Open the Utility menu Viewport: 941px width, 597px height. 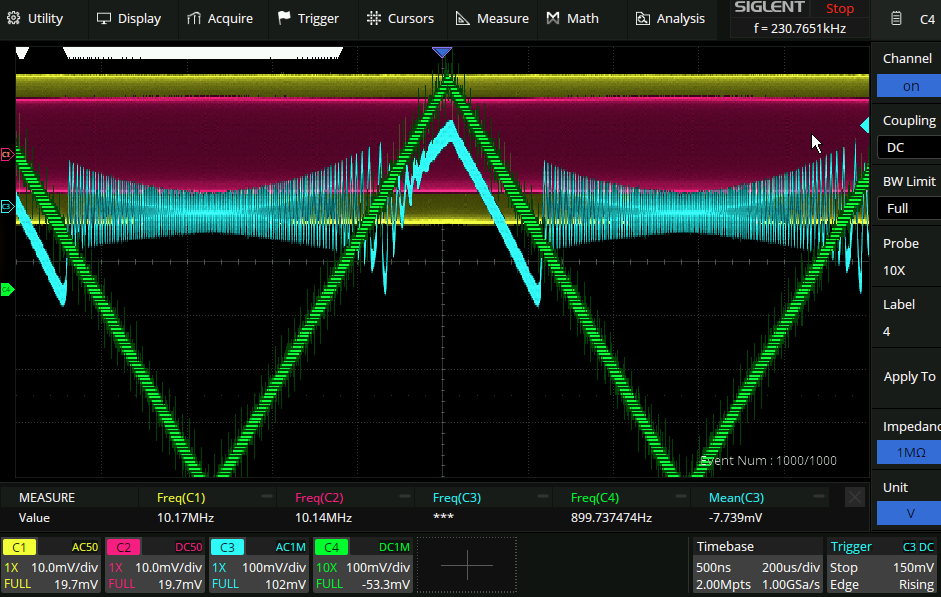click(36, 18)
